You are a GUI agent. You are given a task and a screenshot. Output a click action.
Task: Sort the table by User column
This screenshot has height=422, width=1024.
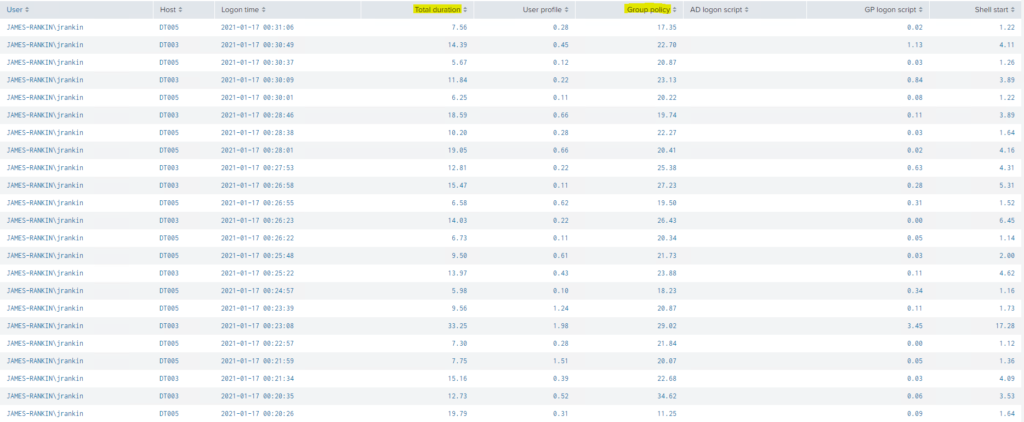click(x=18, y=10)
